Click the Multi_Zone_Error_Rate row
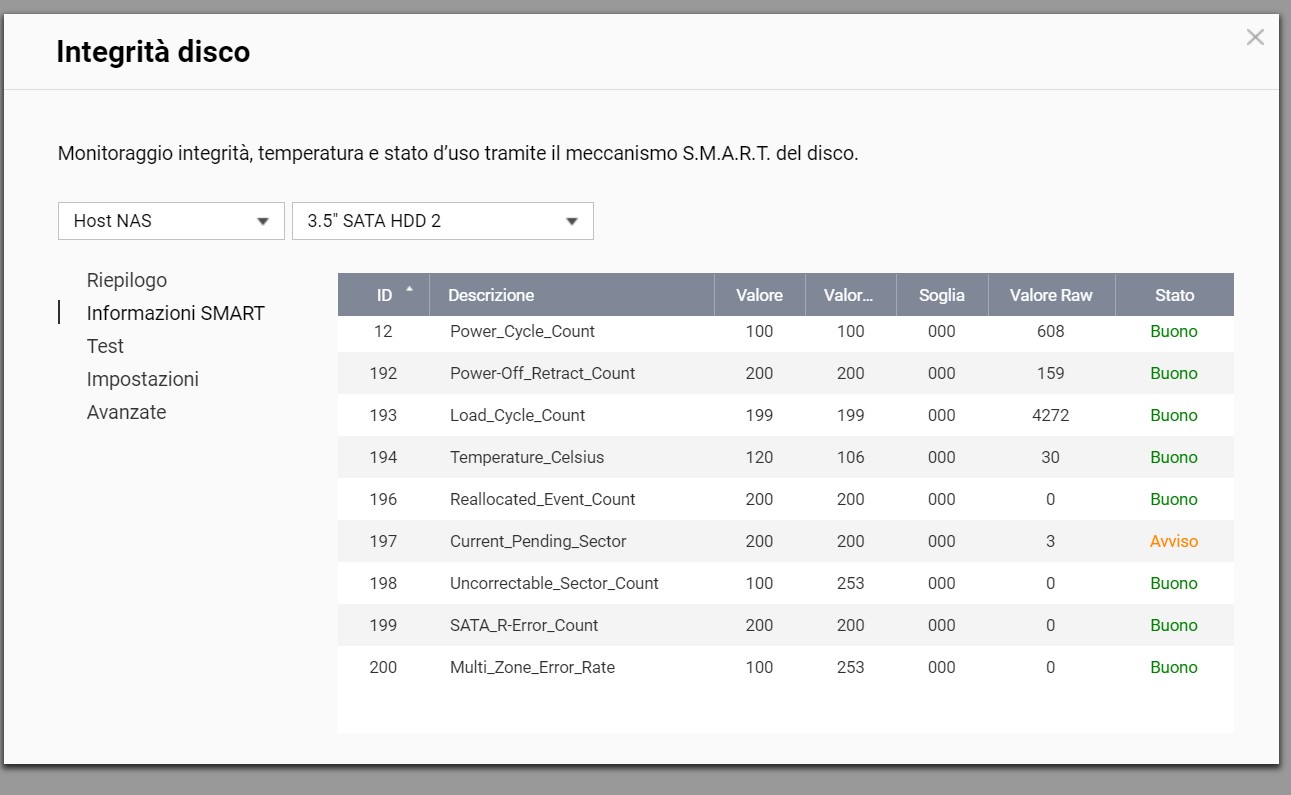 [532, 667]
